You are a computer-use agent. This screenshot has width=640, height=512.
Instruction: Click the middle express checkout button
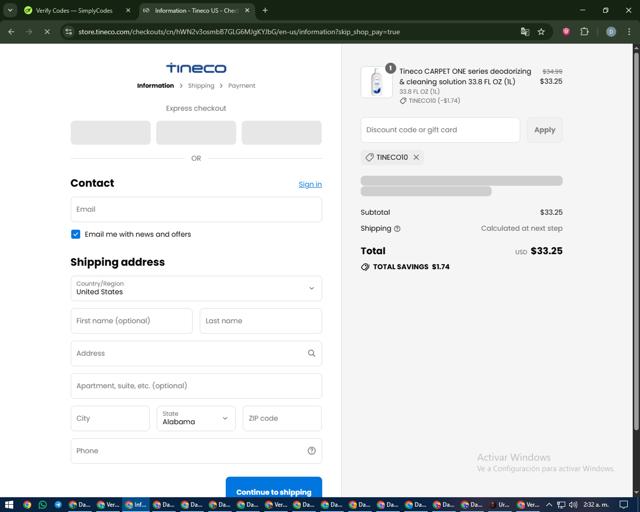196,133
